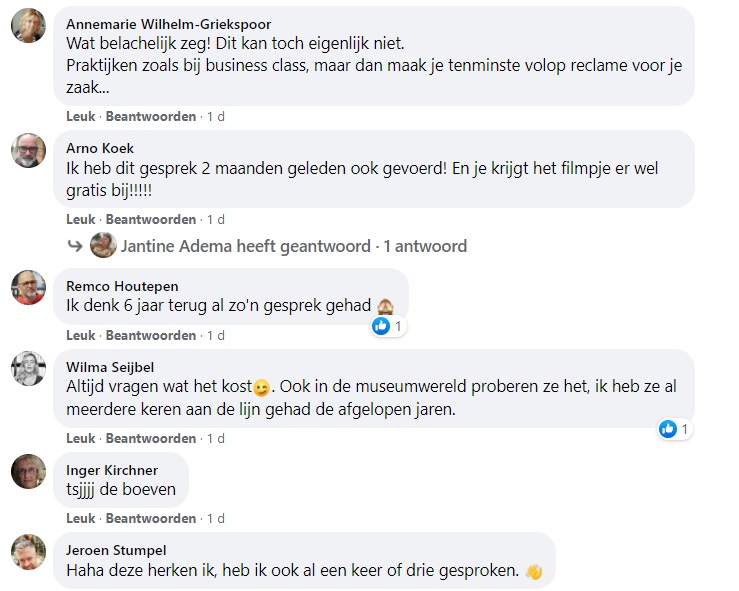
Task: Click Beantwoorden under Inger Kirchner's comment
Action: click(x=151, y=518)
